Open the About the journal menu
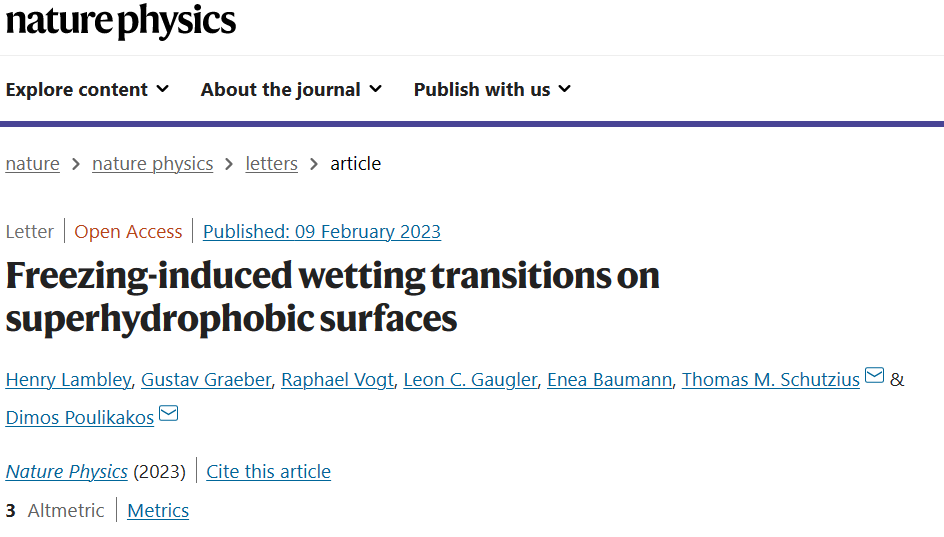944x537 pixels. click(x=291, y=90)
